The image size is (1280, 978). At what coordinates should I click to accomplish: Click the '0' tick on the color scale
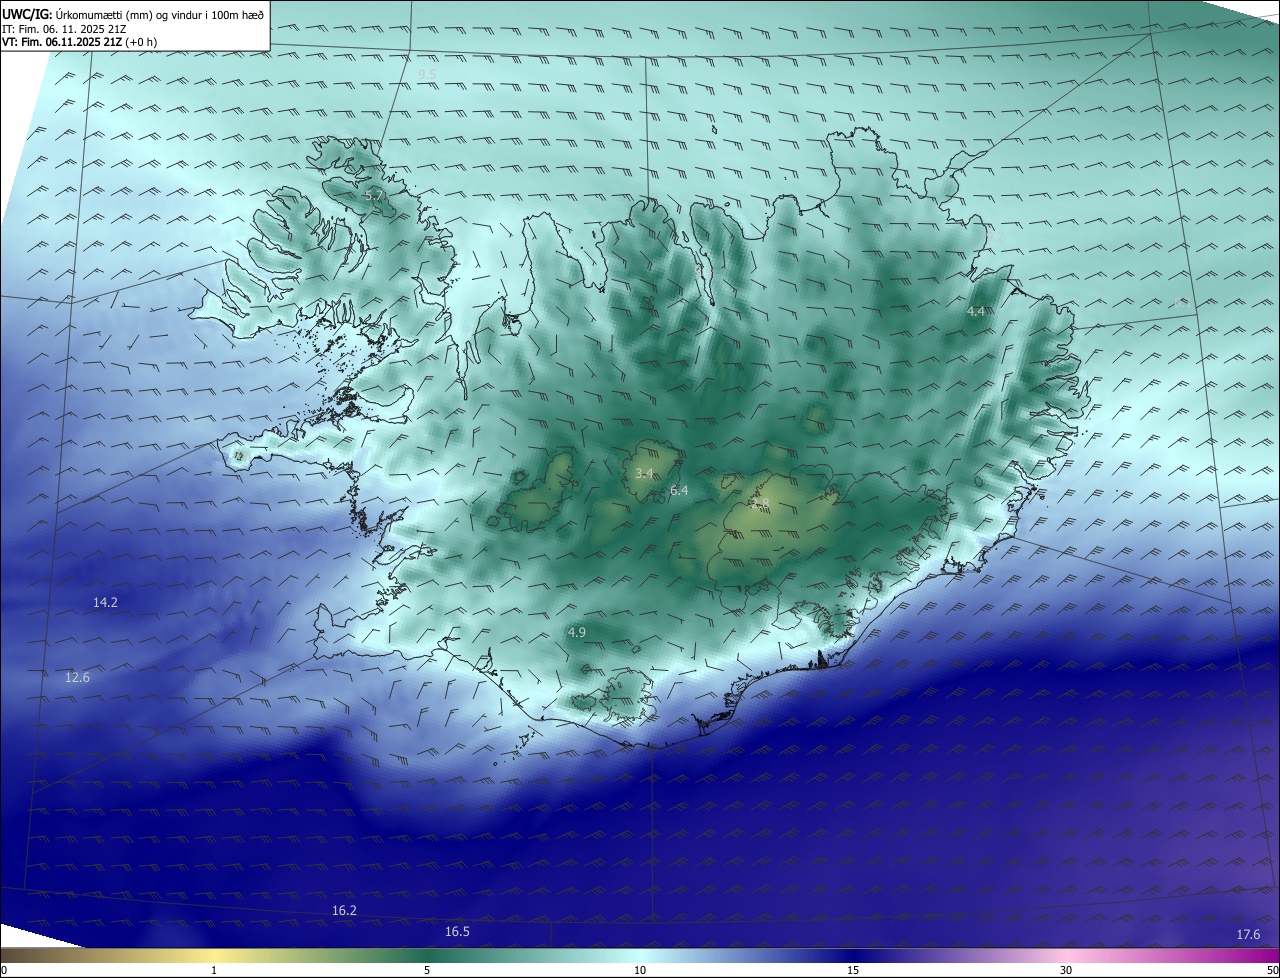click(4, 970)
